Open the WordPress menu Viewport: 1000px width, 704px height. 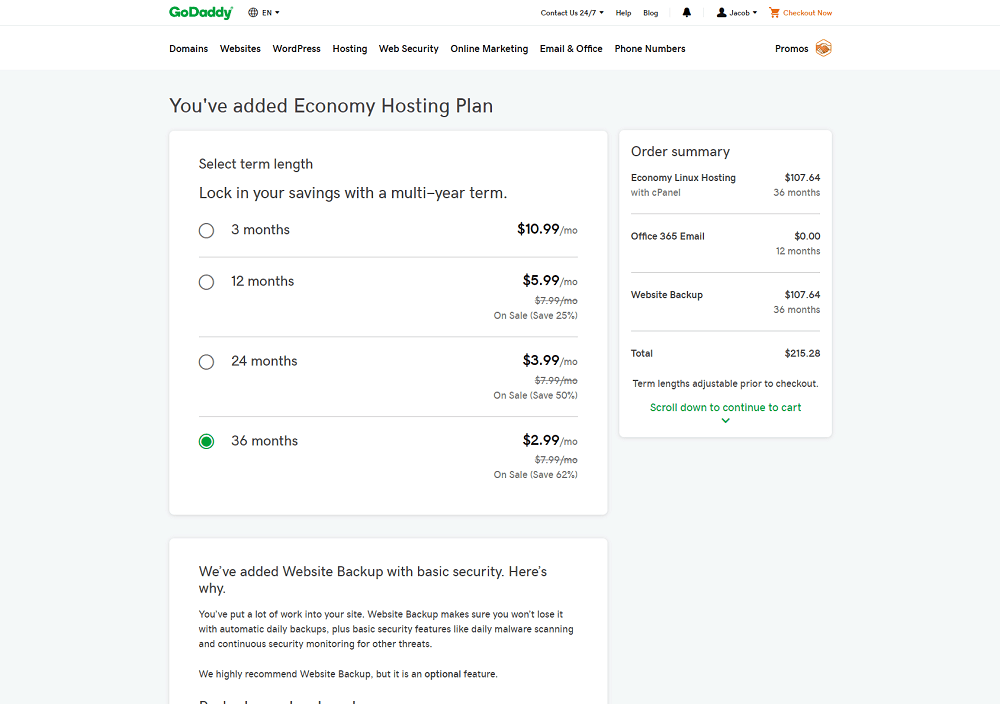click(297, 48)
